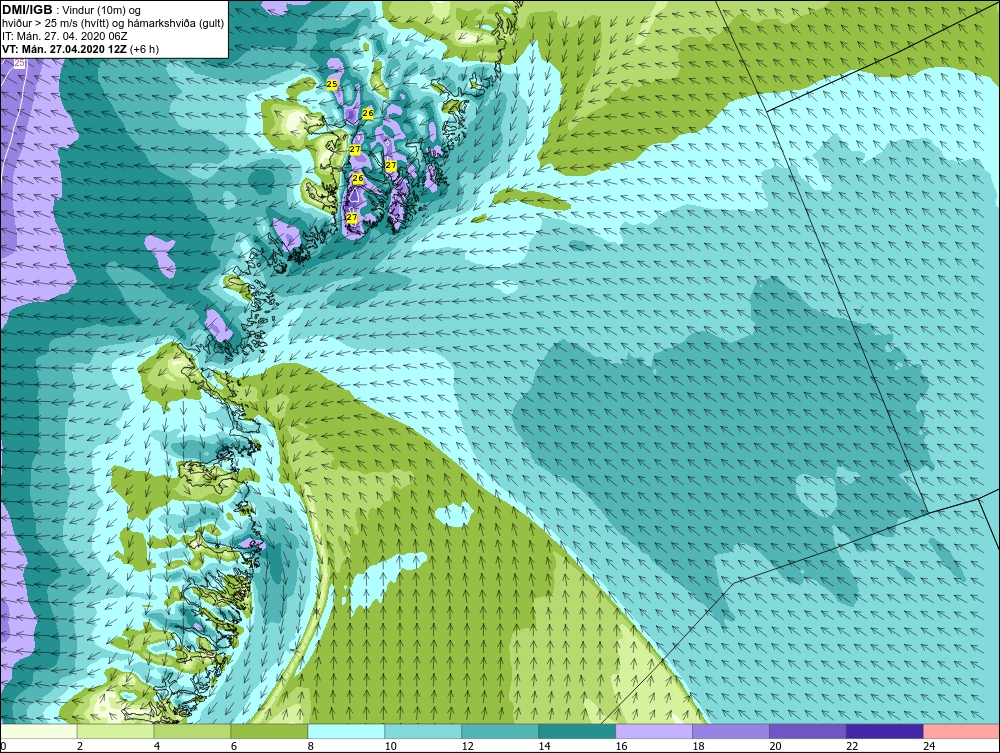
Task: Click the light turquoise 10–12 legend swatch
Action: [x=423, y=731]
